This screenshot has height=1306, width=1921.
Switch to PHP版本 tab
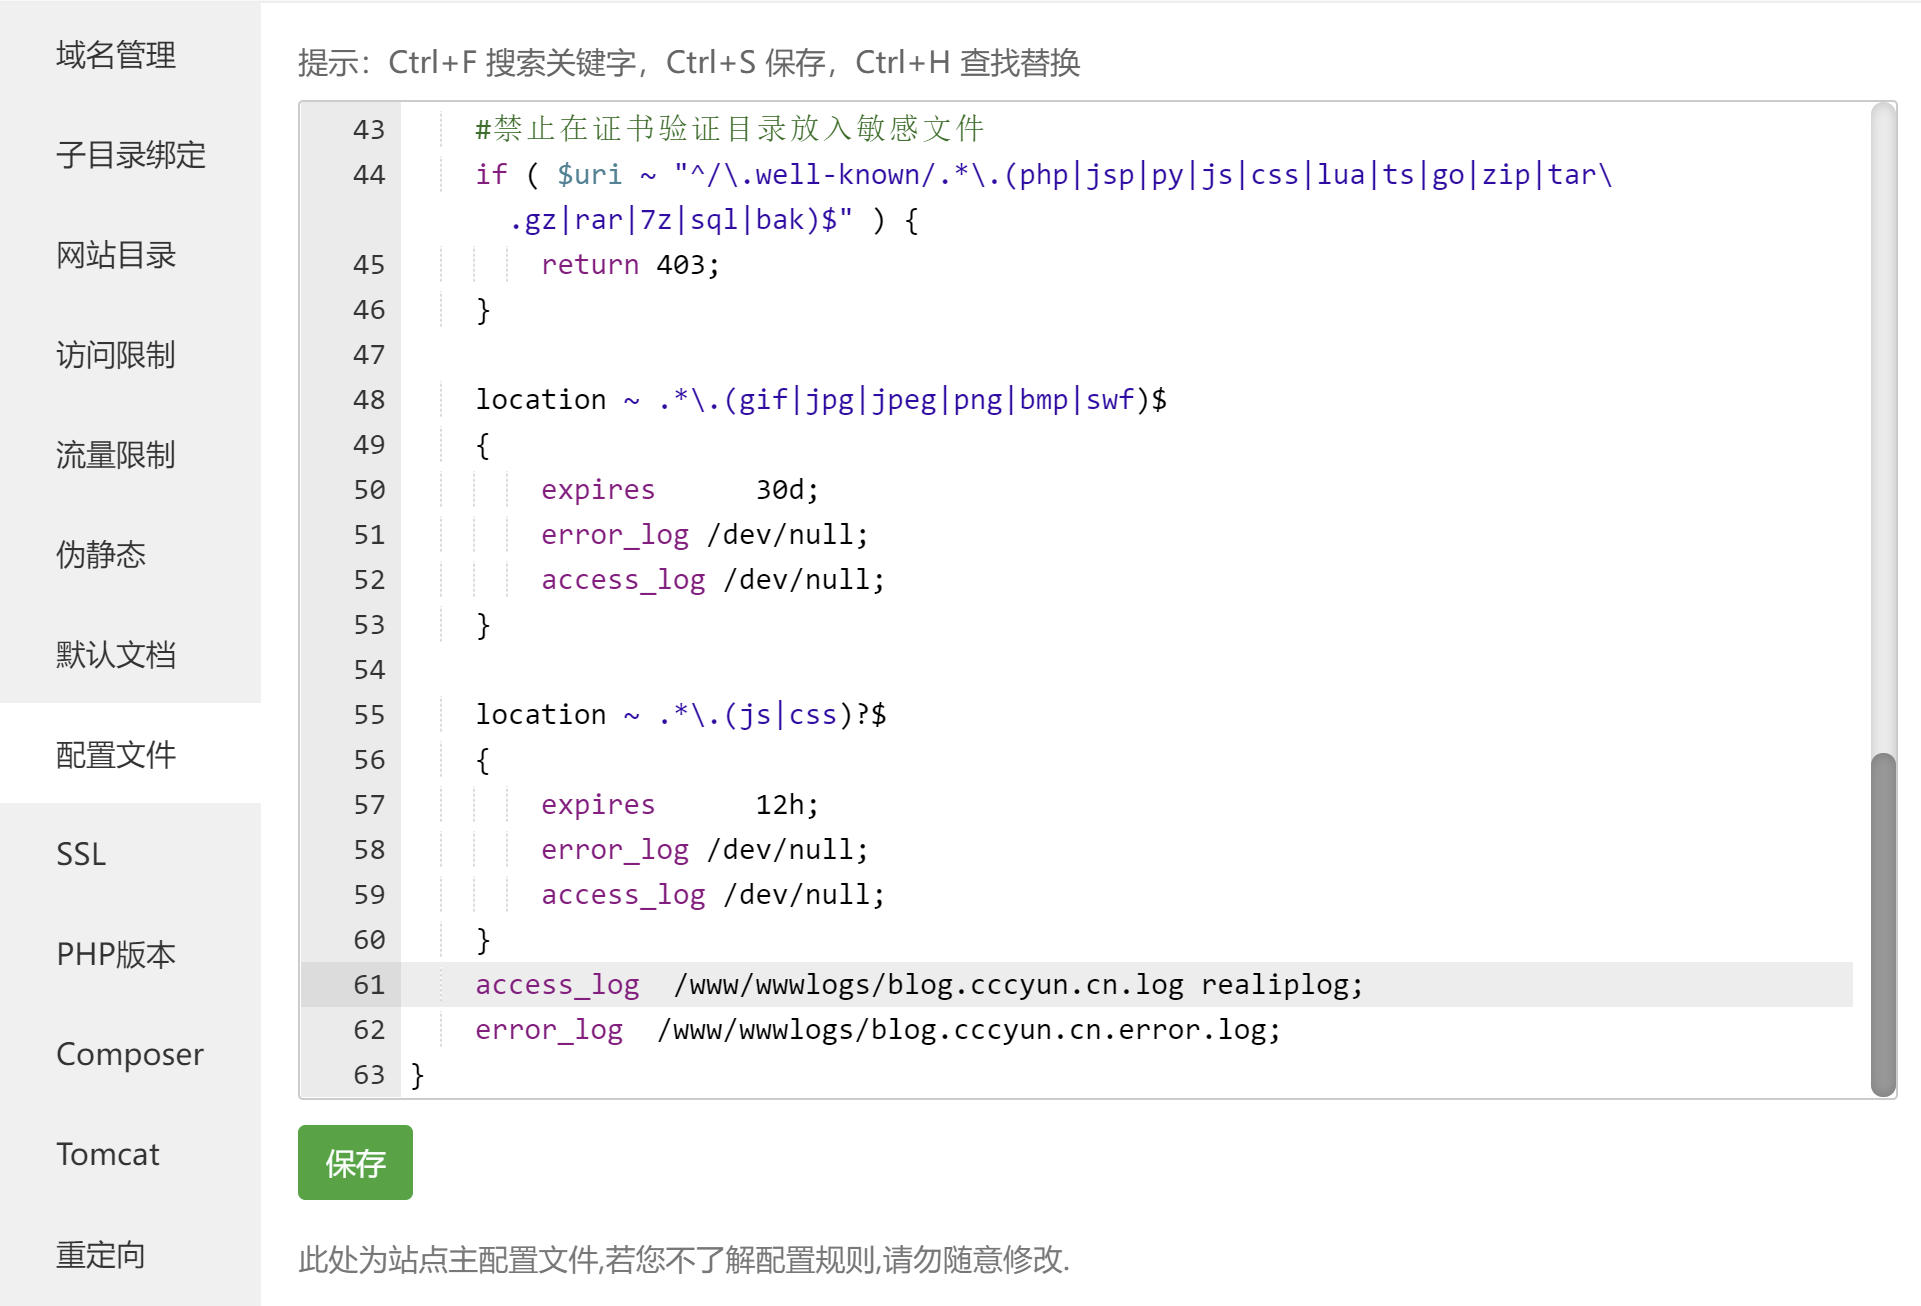click(116, 955)
